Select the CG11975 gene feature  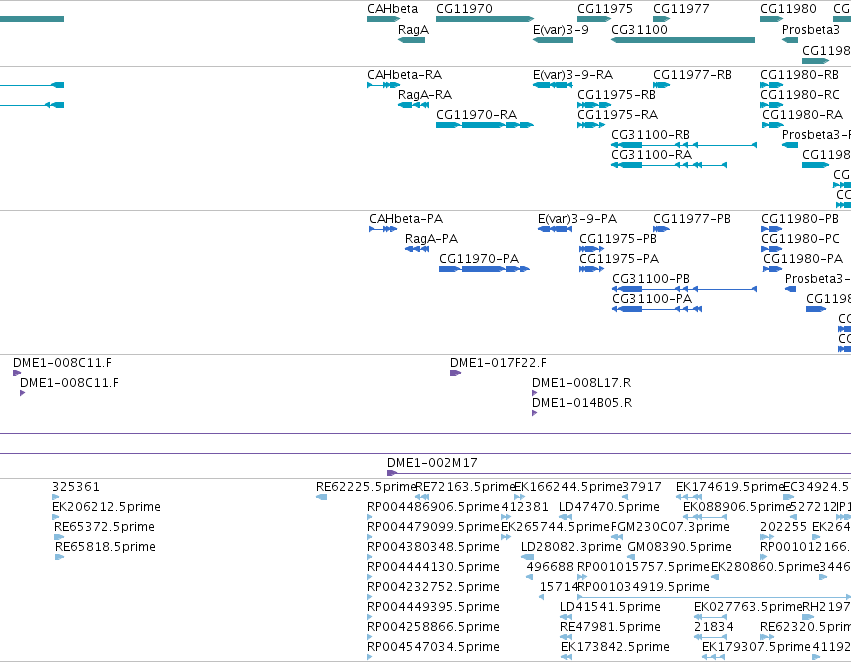(x=594, y=19)
